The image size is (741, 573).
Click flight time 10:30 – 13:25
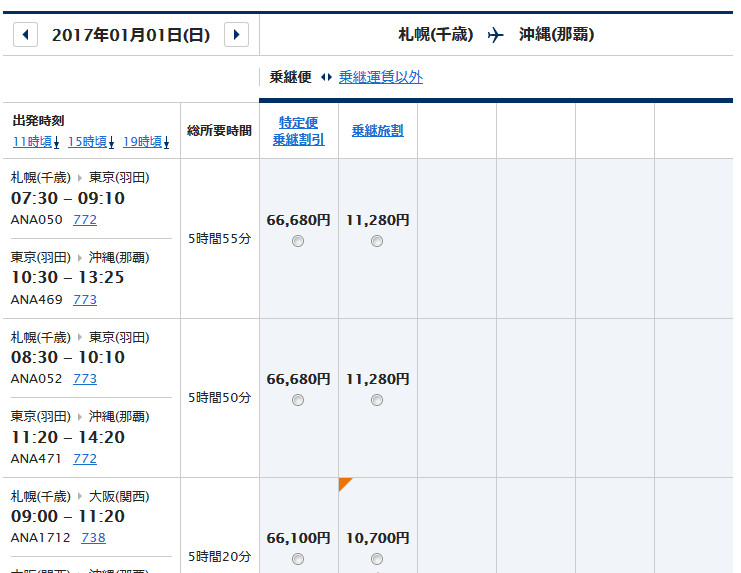pyautogui.click(x=68, y=277)
